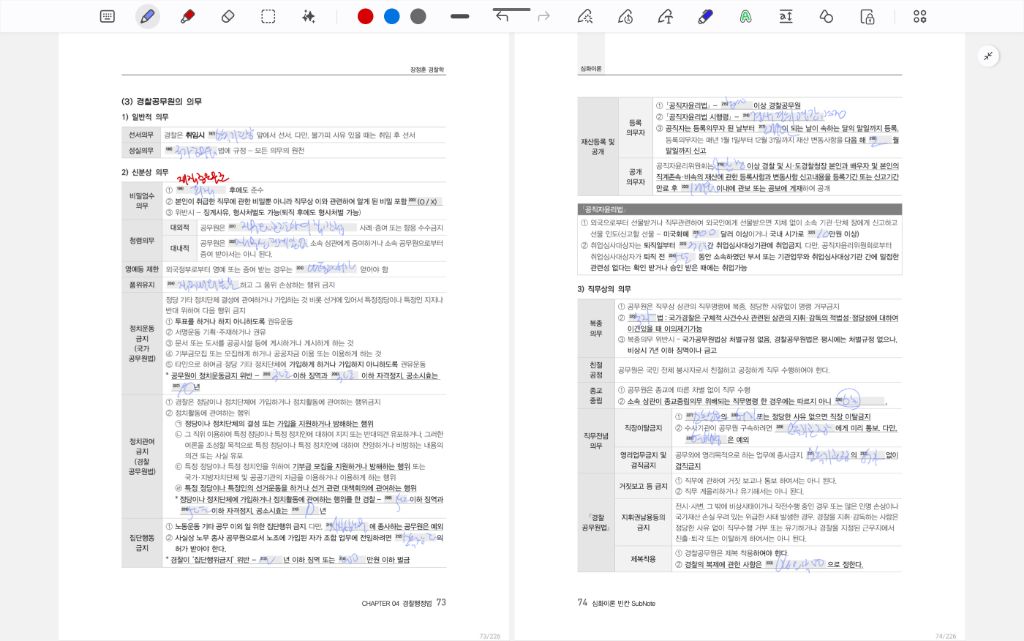Viewport: 1024px width, 641px height.
Task: Toggle the blue straight-line pen tool
Action: [x=704, y=16]
